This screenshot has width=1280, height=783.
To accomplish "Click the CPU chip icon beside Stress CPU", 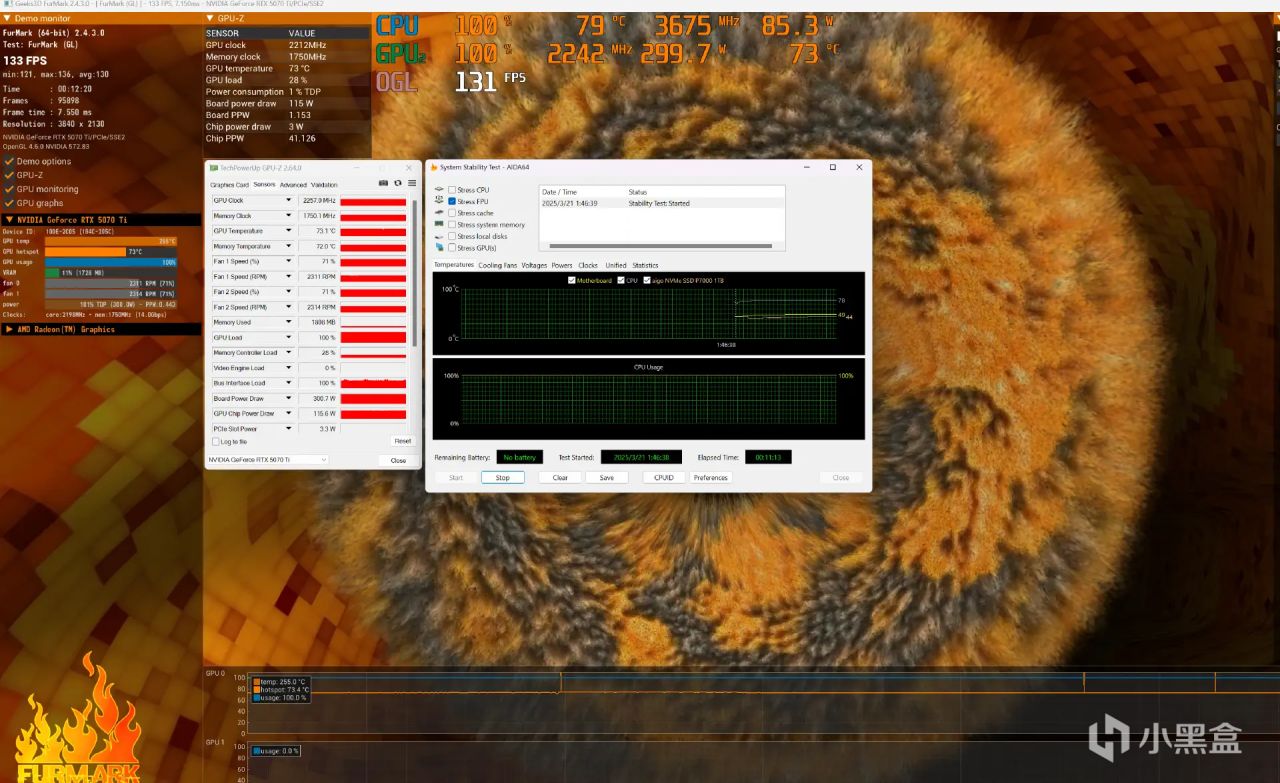I will (x=439, y=189).
